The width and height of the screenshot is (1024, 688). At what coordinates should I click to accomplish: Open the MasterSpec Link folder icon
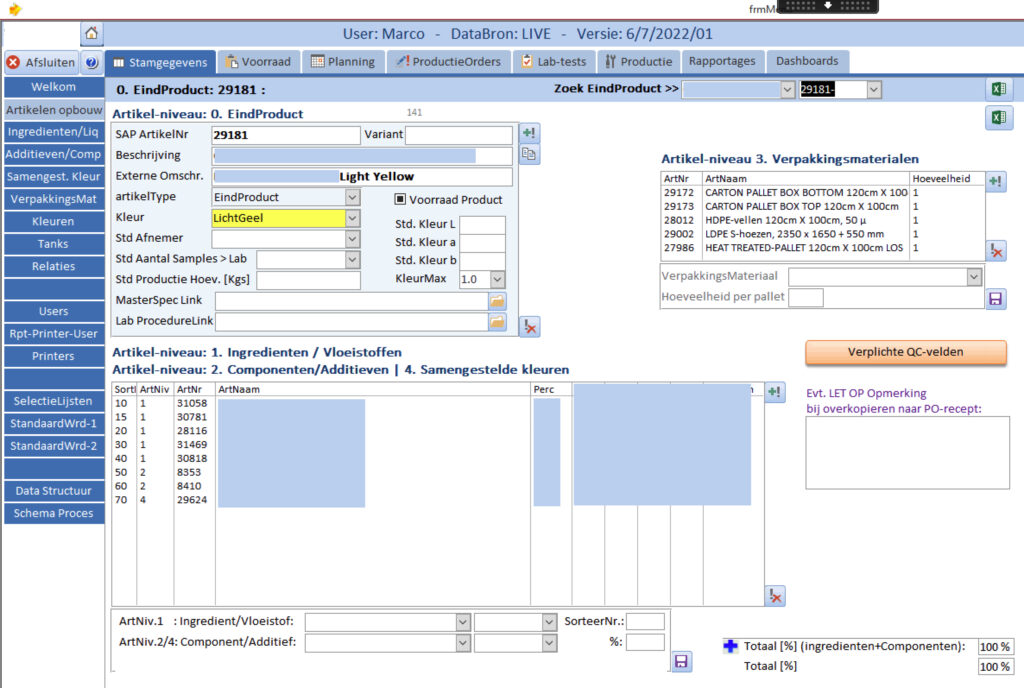[x=497, y=300]
